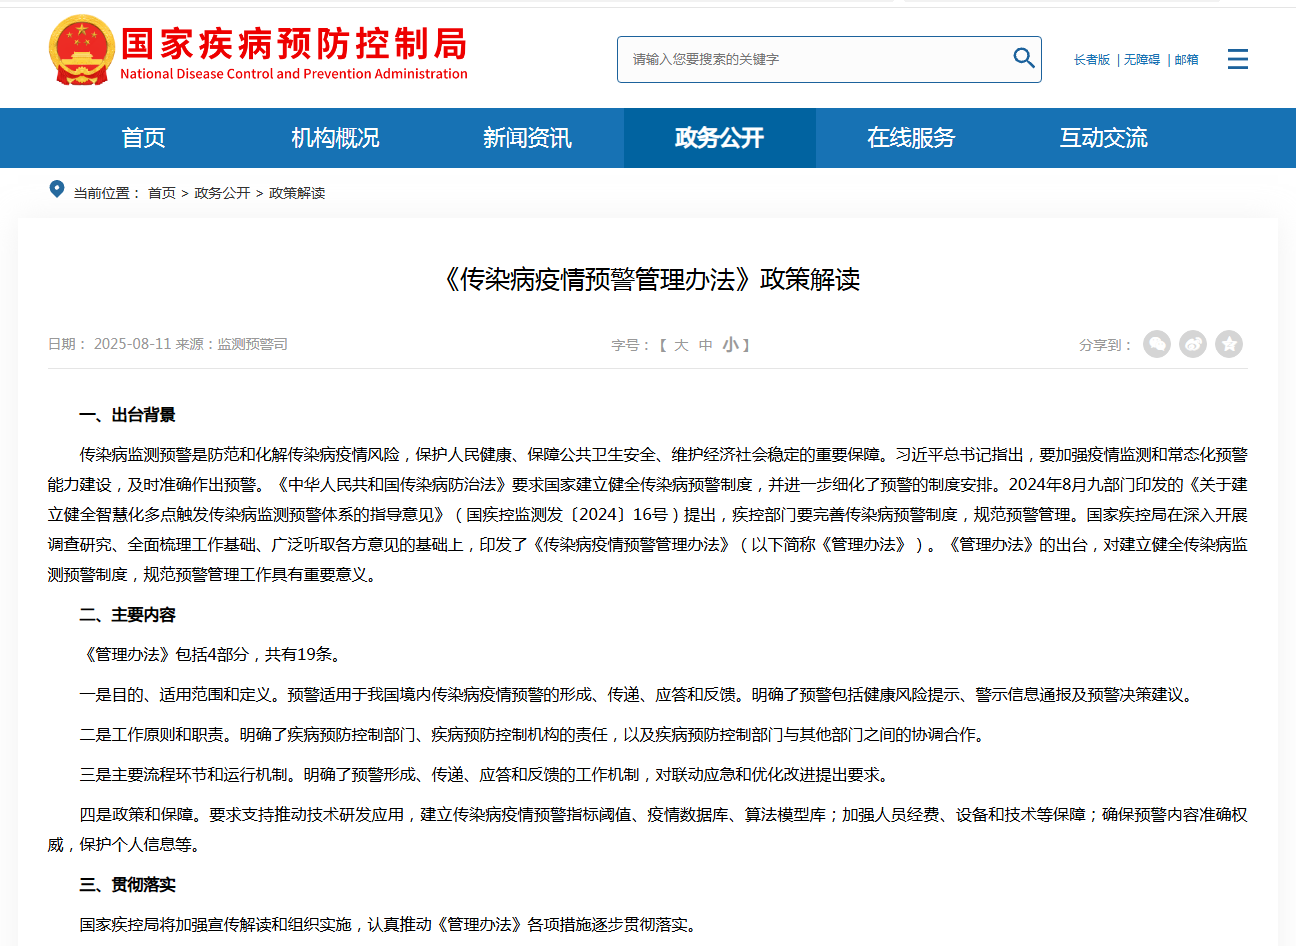Share article to Weibo
The image size is (1296, 946).
[1193, 344]
